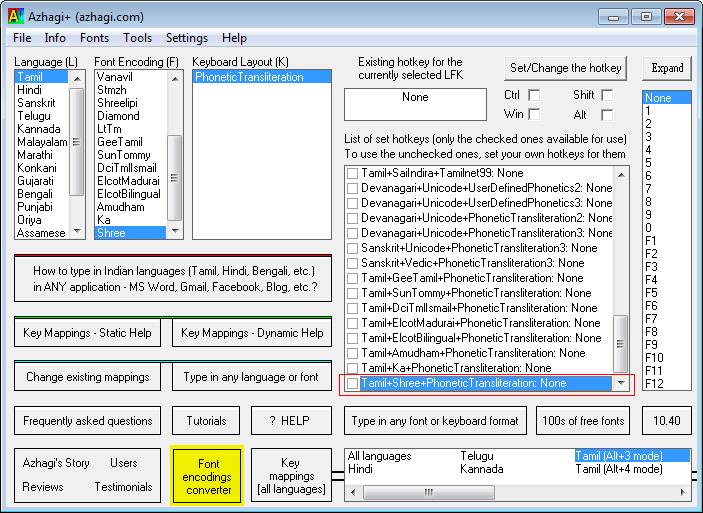
Task: Click the 10.40 version button
Action: point(667,421)
